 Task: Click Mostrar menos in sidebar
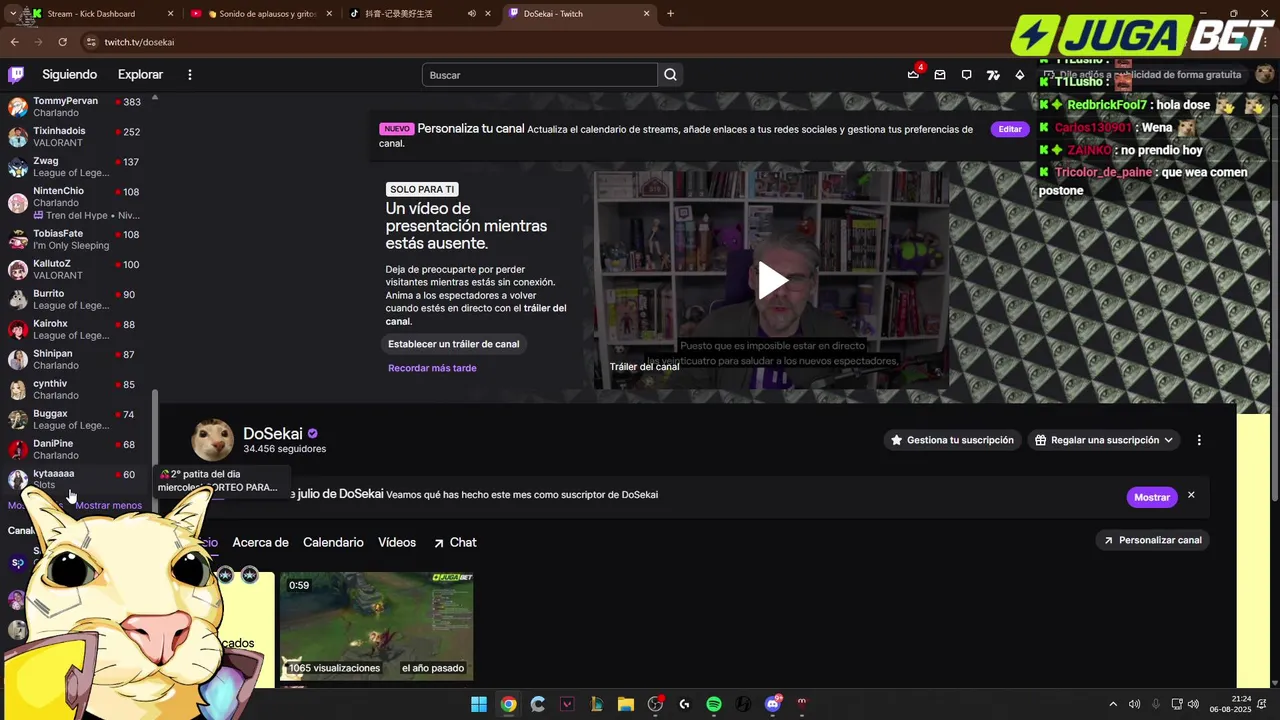point(108,506)
